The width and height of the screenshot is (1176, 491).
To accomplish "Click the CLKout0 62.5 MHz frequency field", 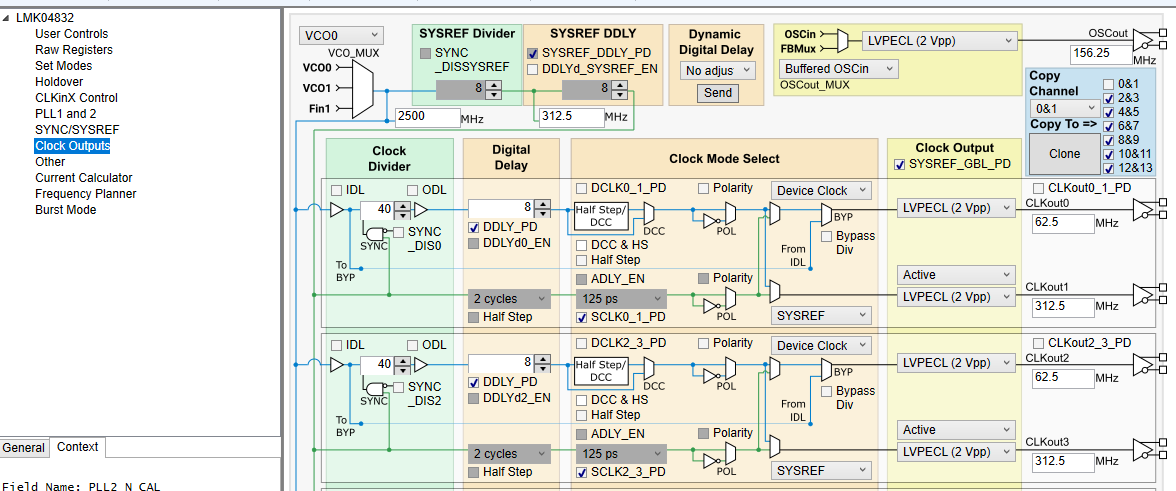I will tap(1062, 223).
